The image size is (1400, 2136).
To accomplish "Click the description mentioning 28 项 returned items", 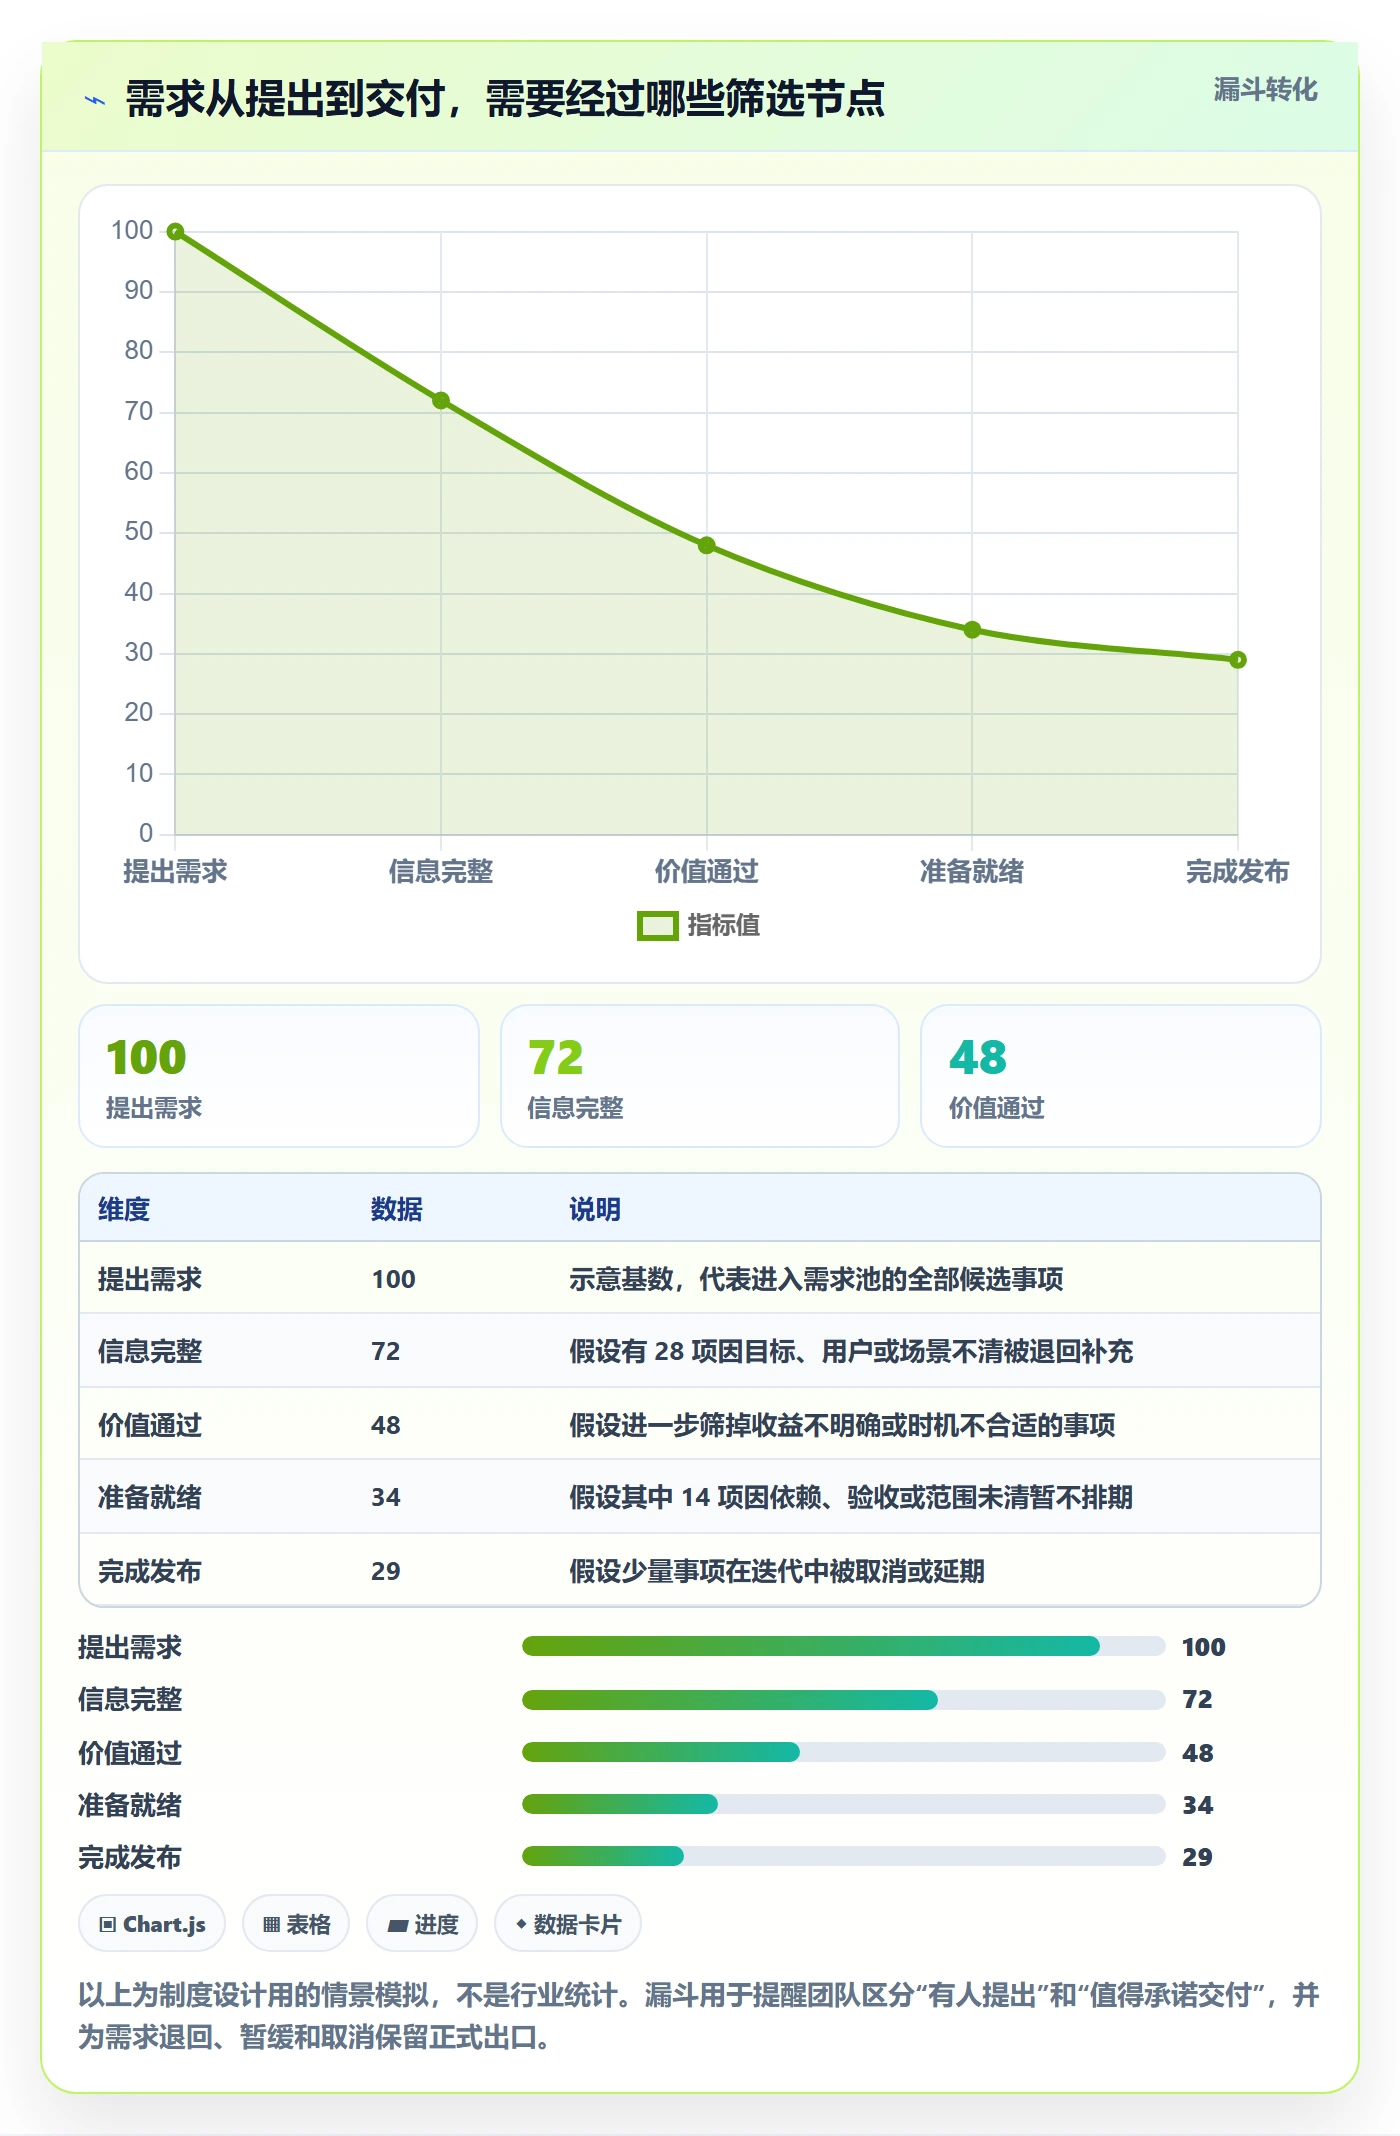I will pos(851,1351).
